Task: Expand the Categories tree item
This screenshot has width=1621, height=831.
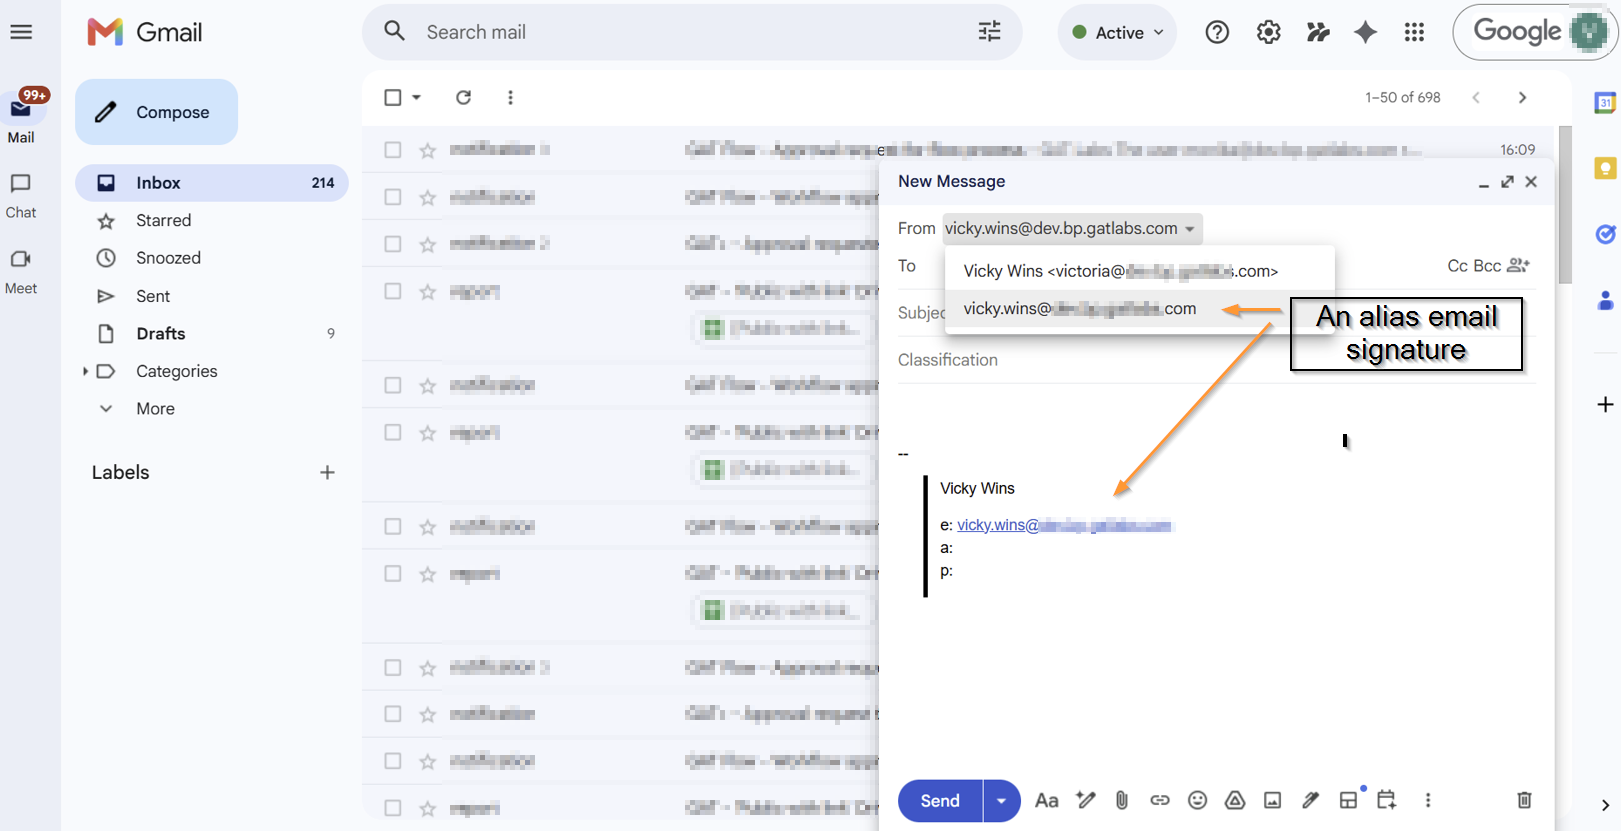Action: click(x=85, y=371)
